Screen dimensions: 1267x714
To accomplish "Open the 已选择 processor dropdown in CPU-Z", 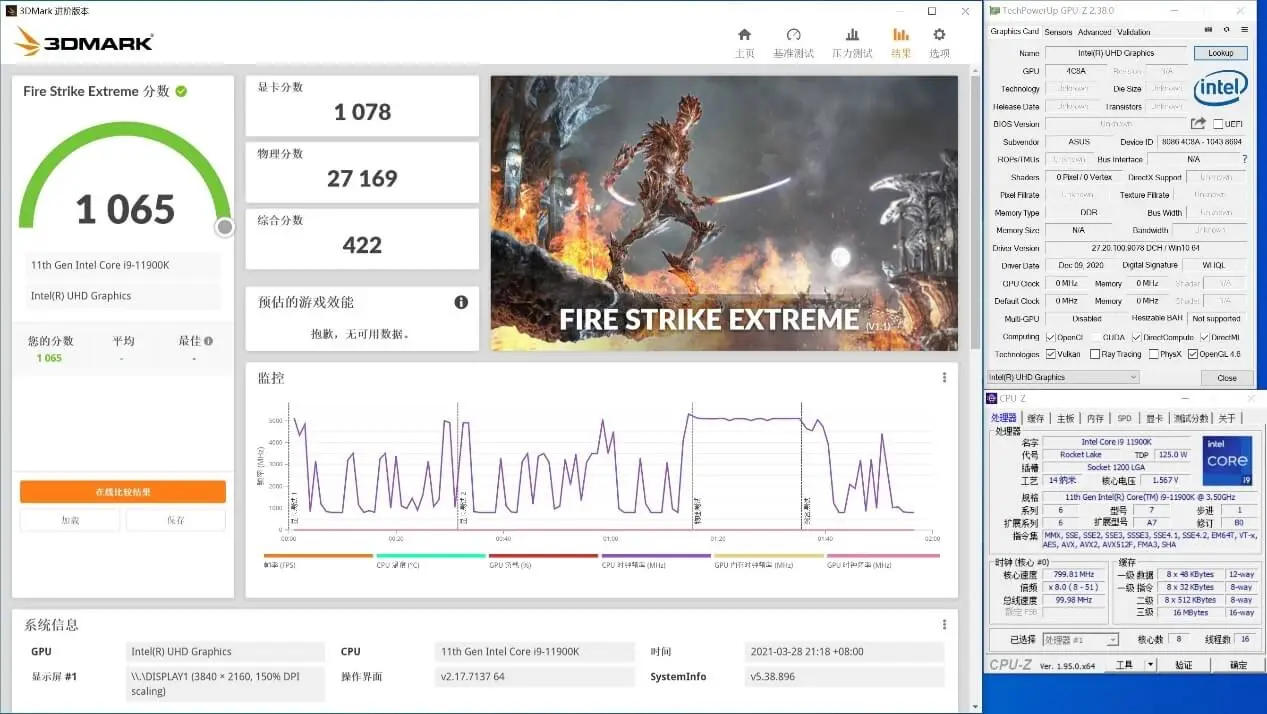I will [1080, 640].
